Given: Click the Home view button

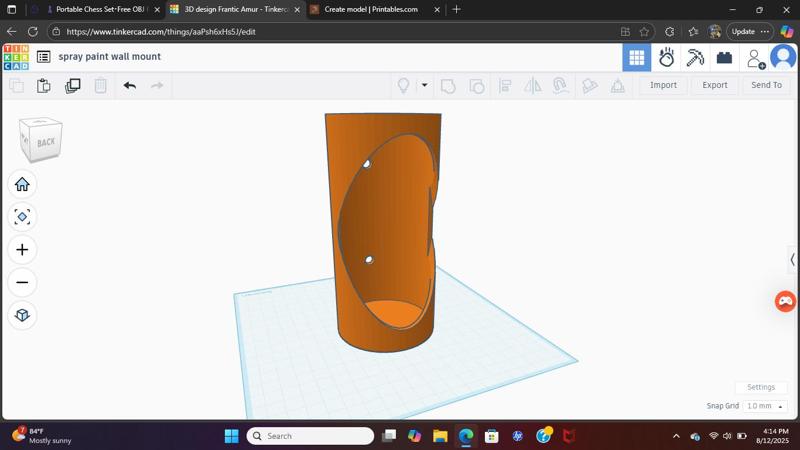Looking at the screenshot, I should 22,184.
